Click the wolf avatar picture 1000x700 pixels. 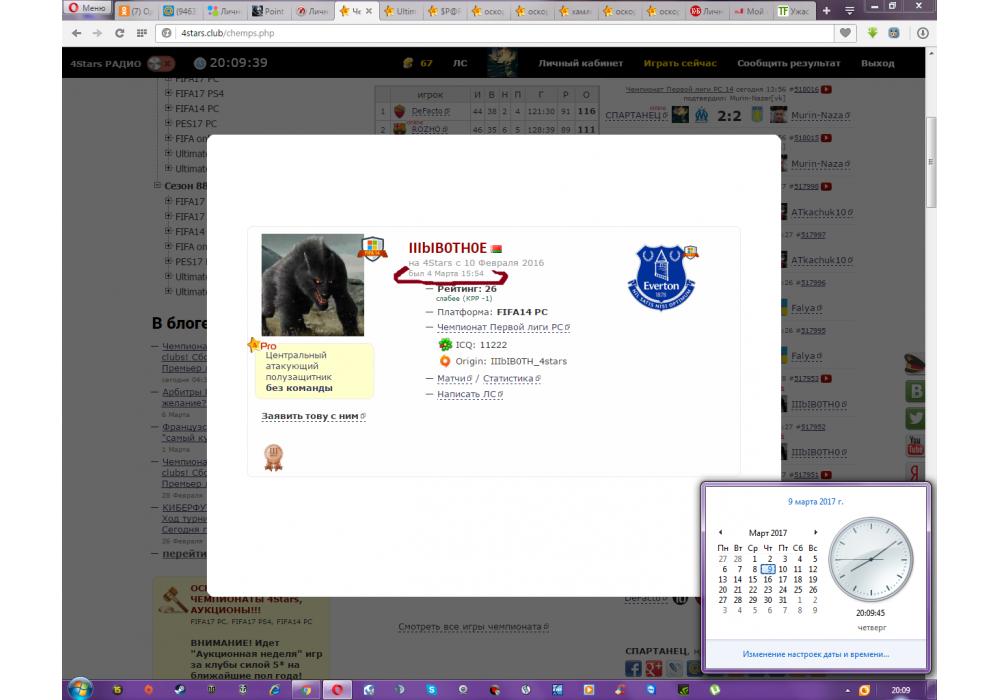coord(312,285)
